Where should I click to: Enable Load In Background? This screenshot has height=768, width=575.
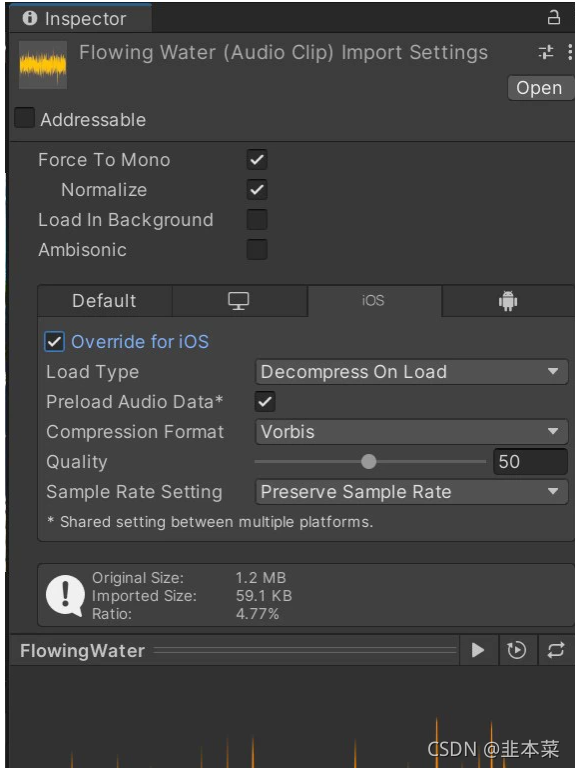point(257,219)
